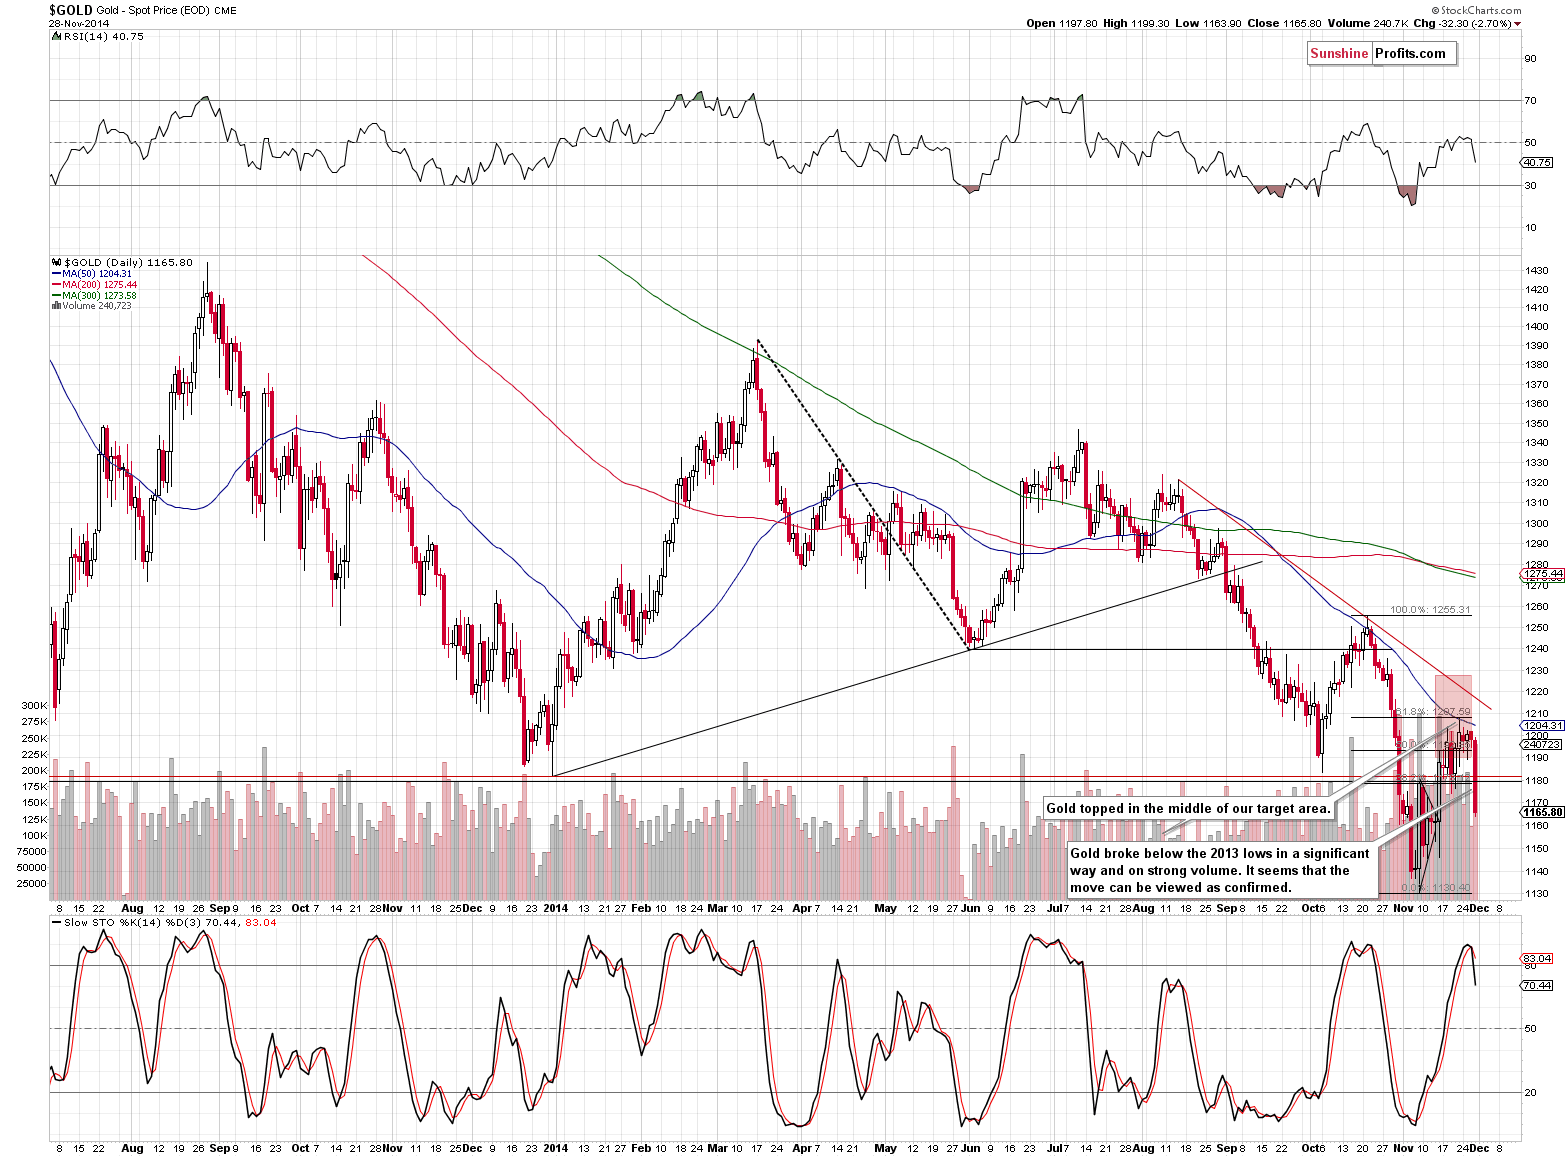
Task: Click the 2014 label on the price time axis
Action: (556, 908)
